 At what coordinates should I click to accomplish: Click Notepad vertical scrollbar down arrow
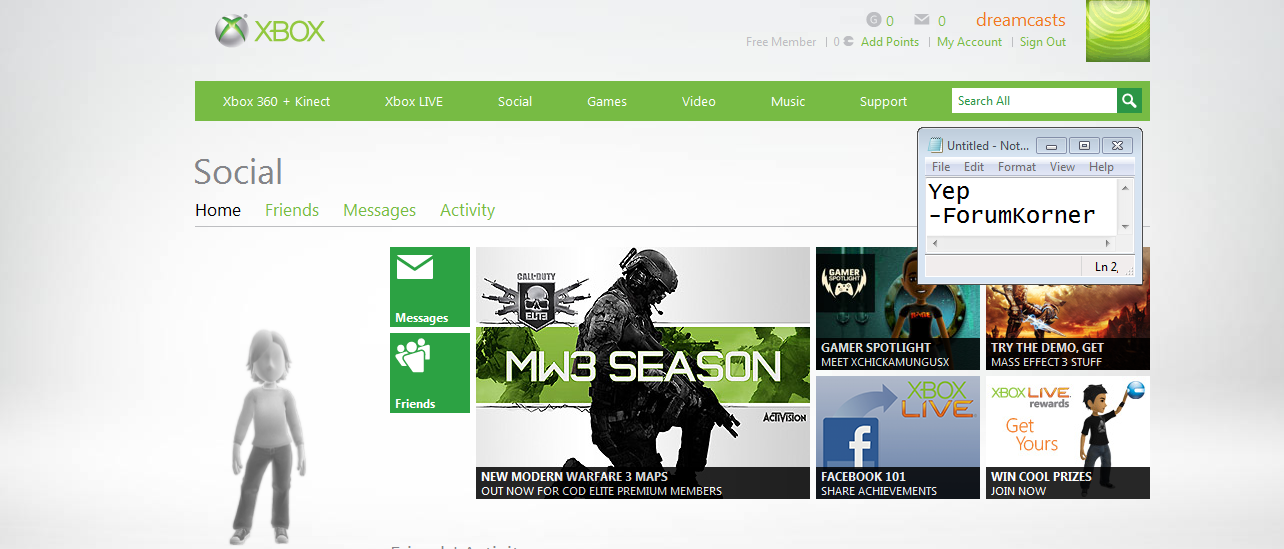(x=1126, y=227)
